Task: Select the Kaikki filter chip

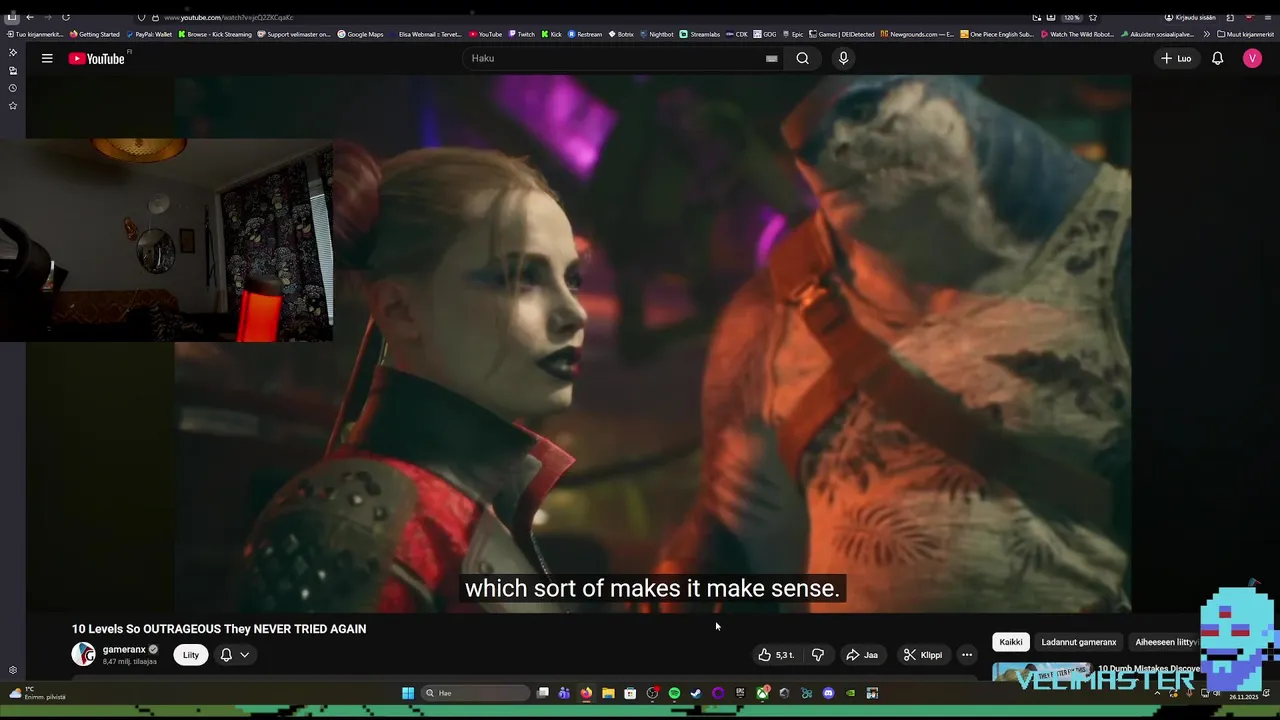Action: pos(1011,642)
